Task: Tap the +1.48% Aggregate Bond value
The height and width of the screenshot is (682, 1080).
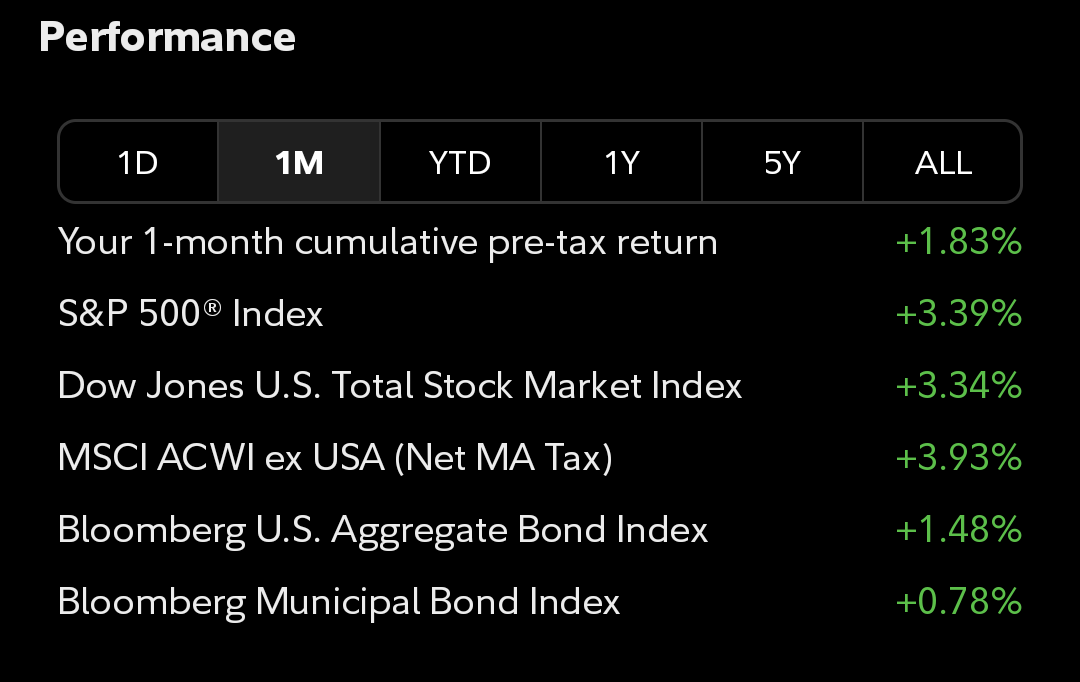Action: [959, 529]
